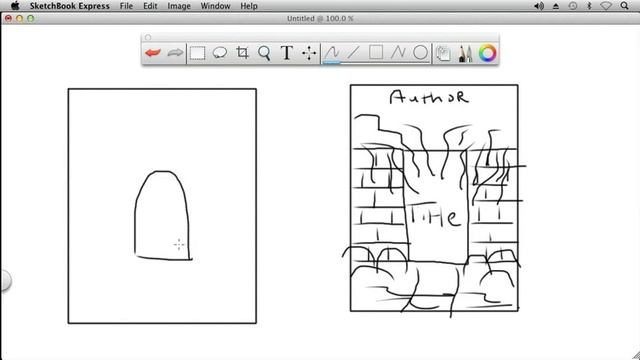Open the Apple menu
Screen dimensions: 640x360
pyautogui.click(x=15, y=6)
